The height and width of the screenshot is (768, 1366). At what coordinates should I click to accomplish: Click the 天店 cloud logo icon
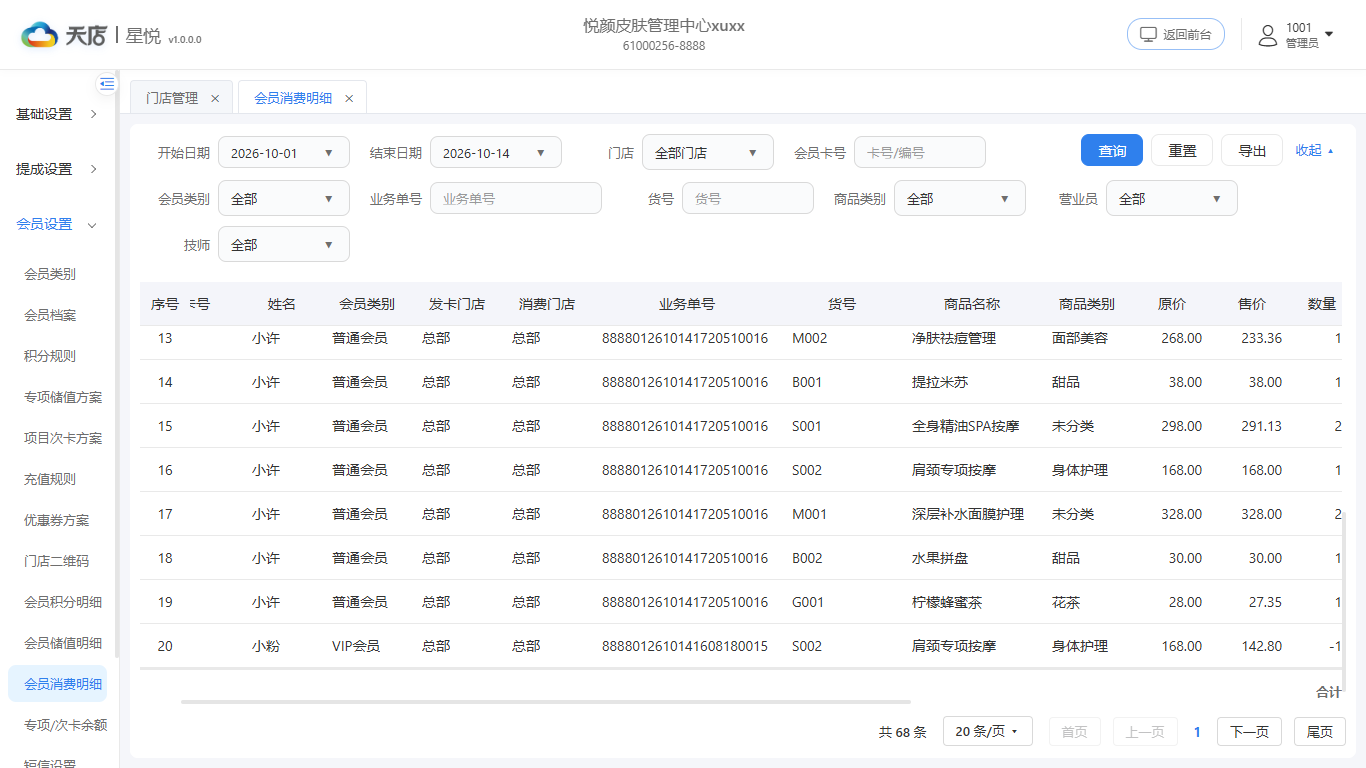(39, 35)
